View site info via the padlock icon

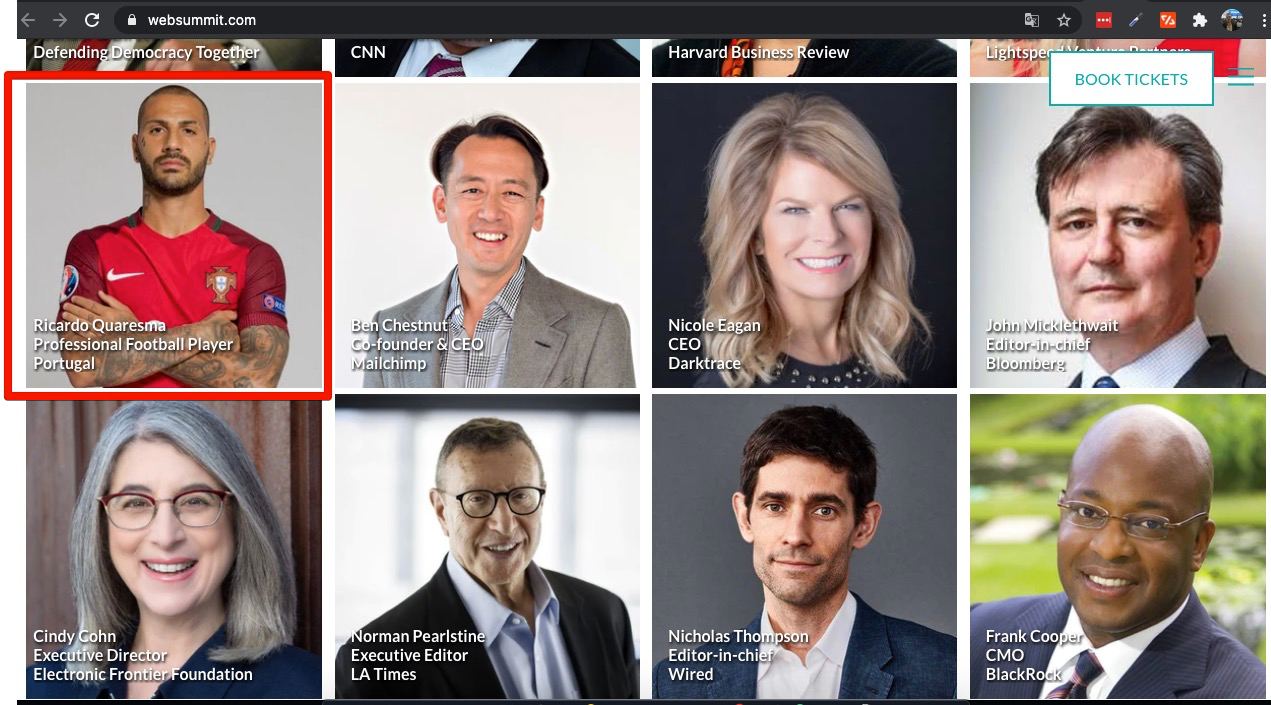click(131, 20)
